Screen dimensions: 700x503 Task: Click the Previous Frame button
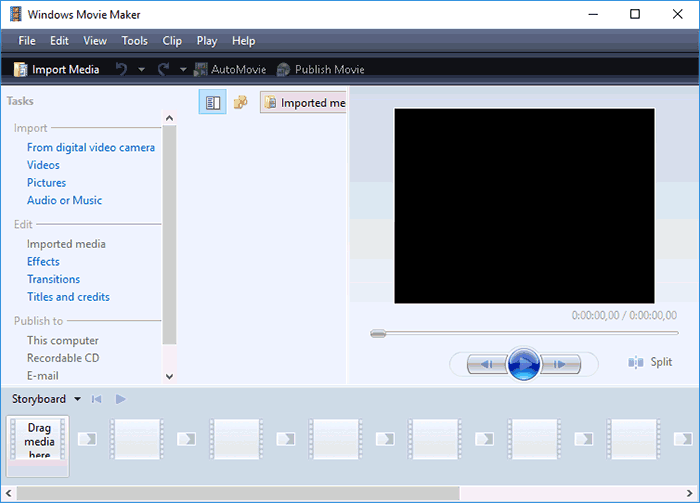pos(487,364)
